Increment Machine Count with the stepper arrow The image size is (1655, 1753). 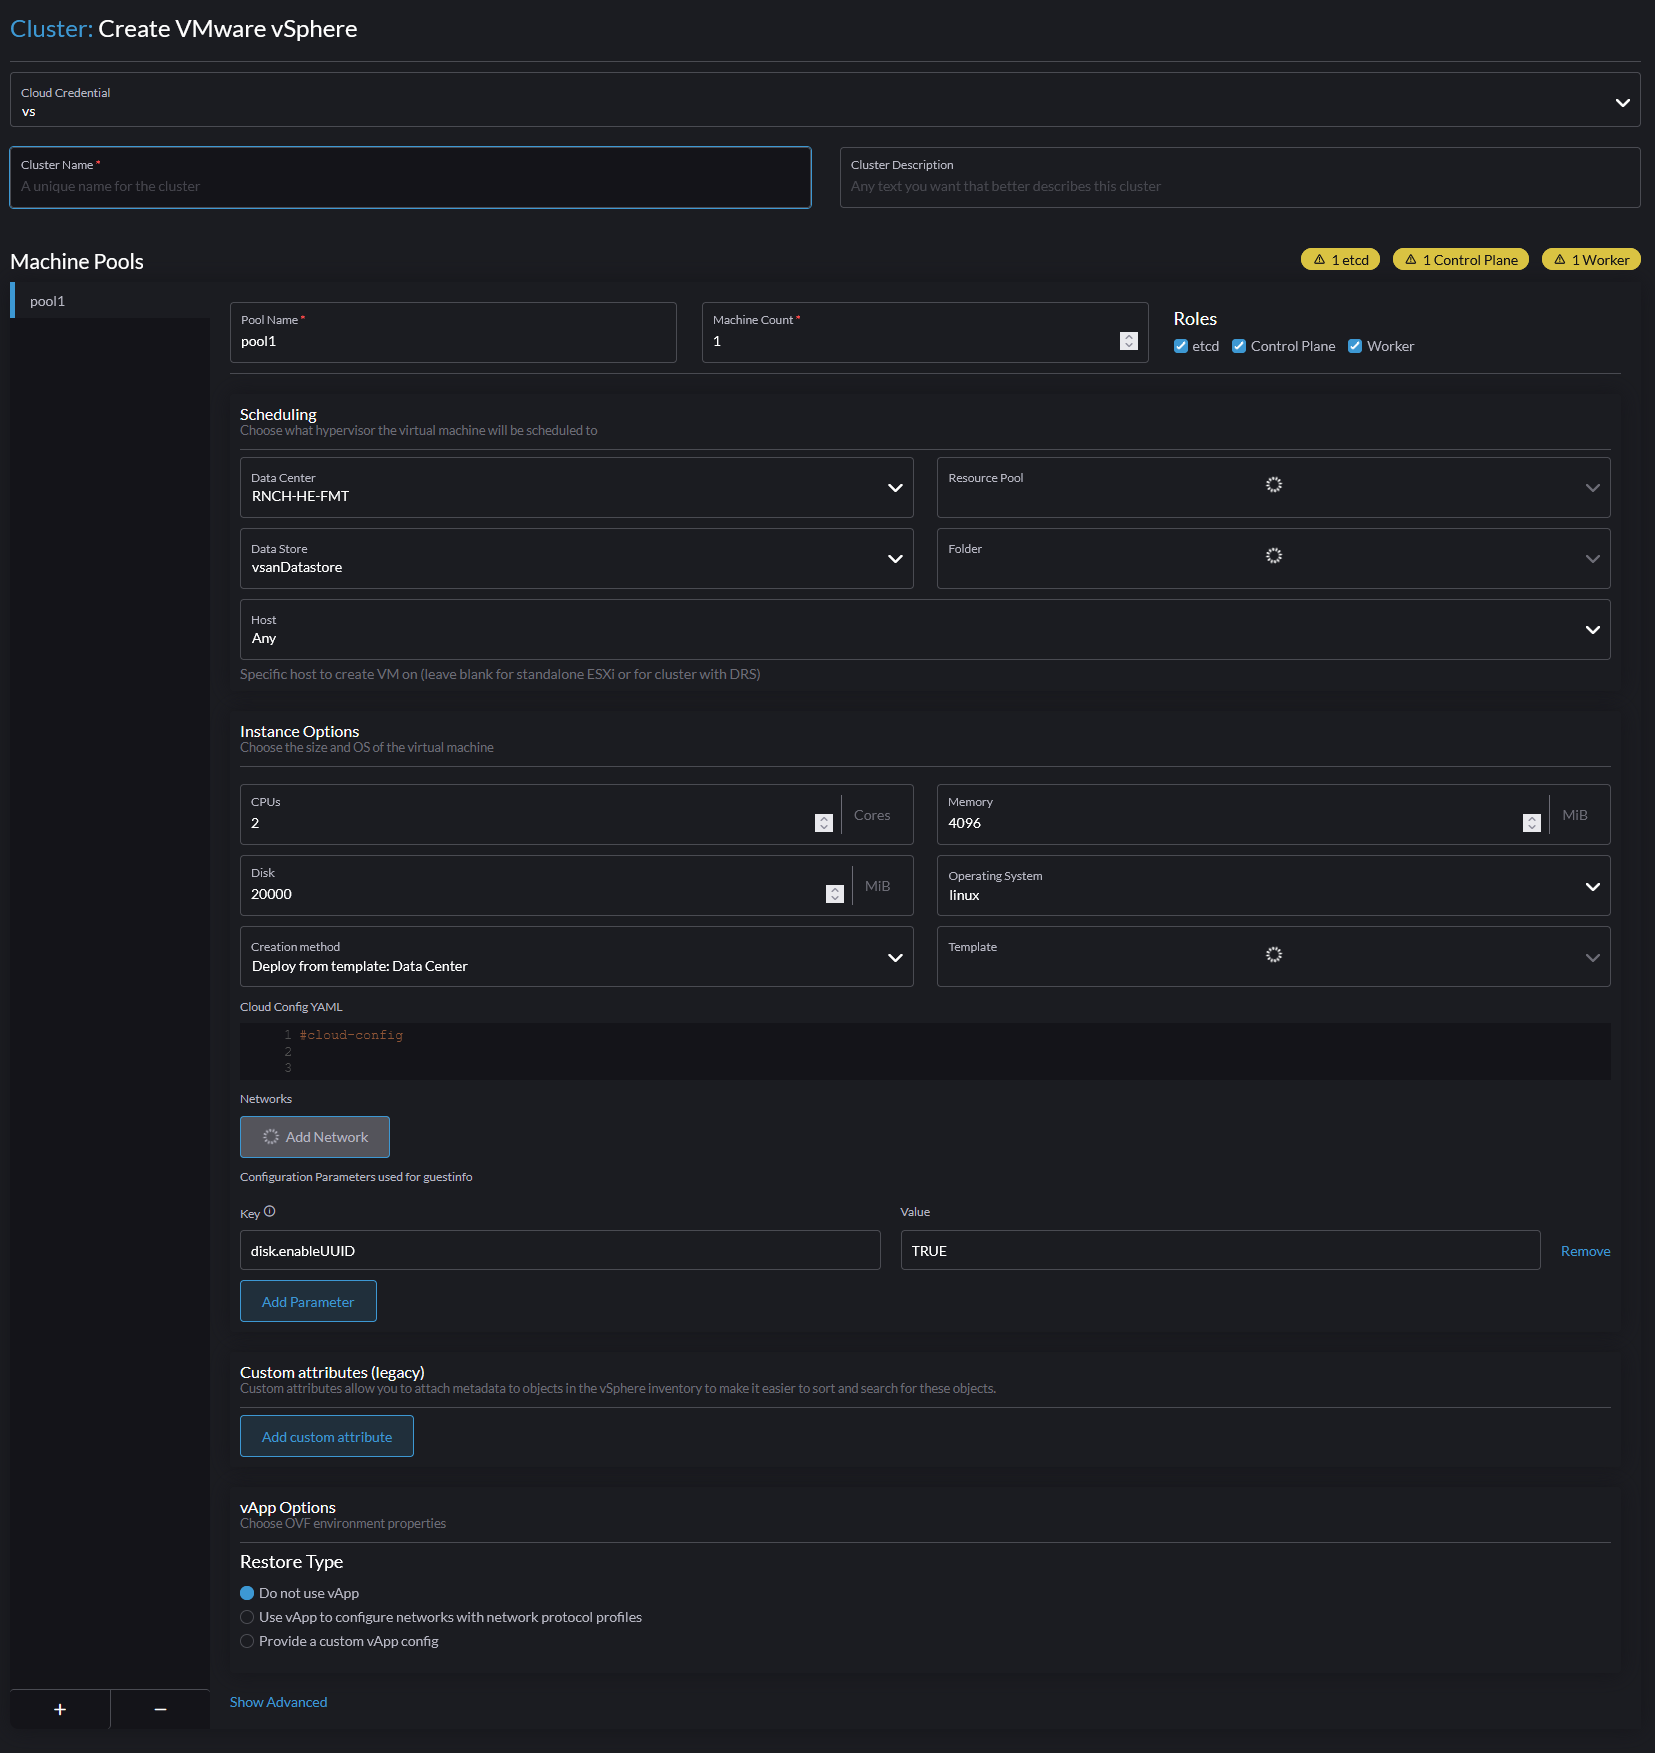(x=1129, y=337)
